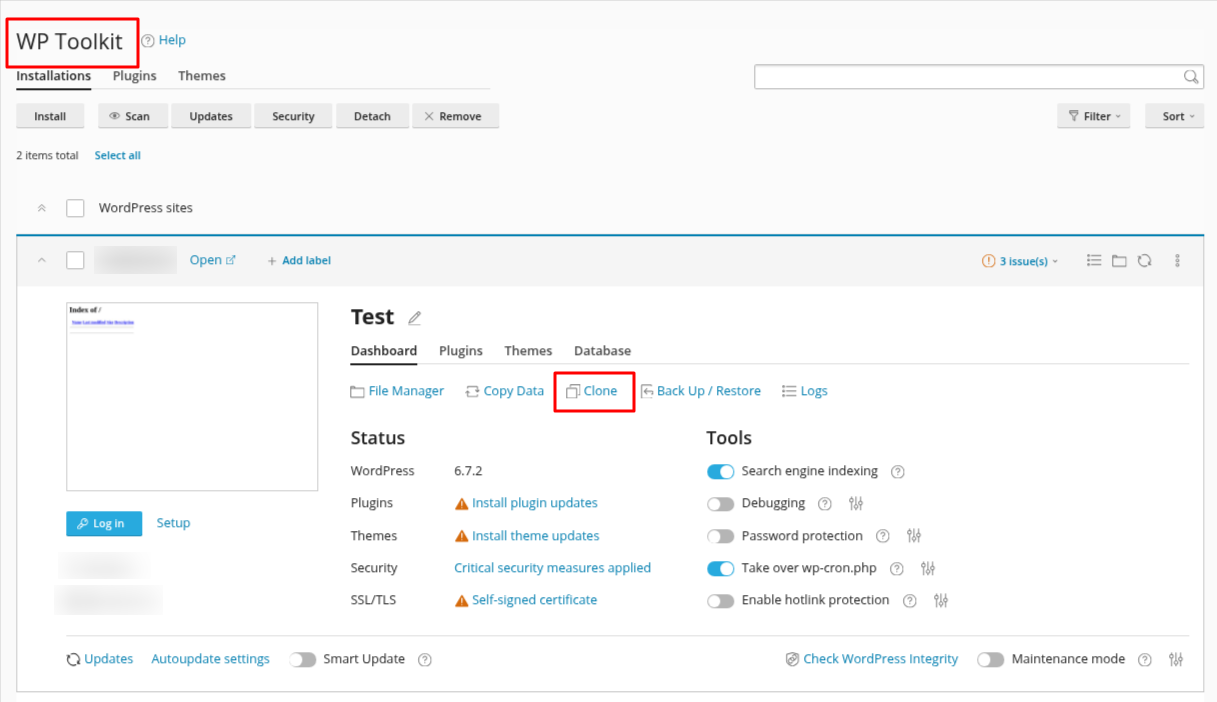Disable Search engine indexing toggle
The height and width of the screenshot is (702, 1217).
[720, 472]
